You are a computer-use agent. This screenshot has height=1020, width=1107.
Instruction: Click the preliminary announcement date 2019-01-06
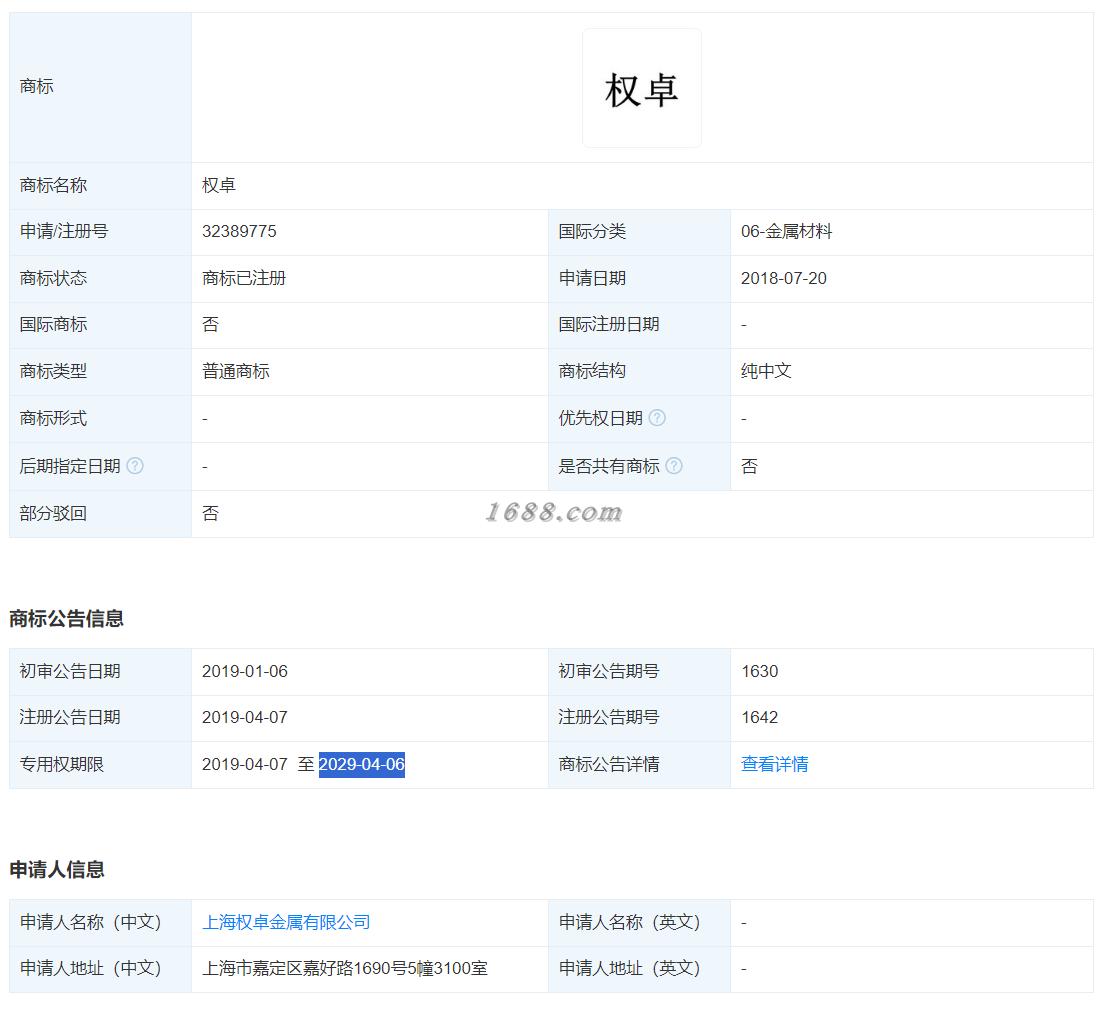point(245,671)
